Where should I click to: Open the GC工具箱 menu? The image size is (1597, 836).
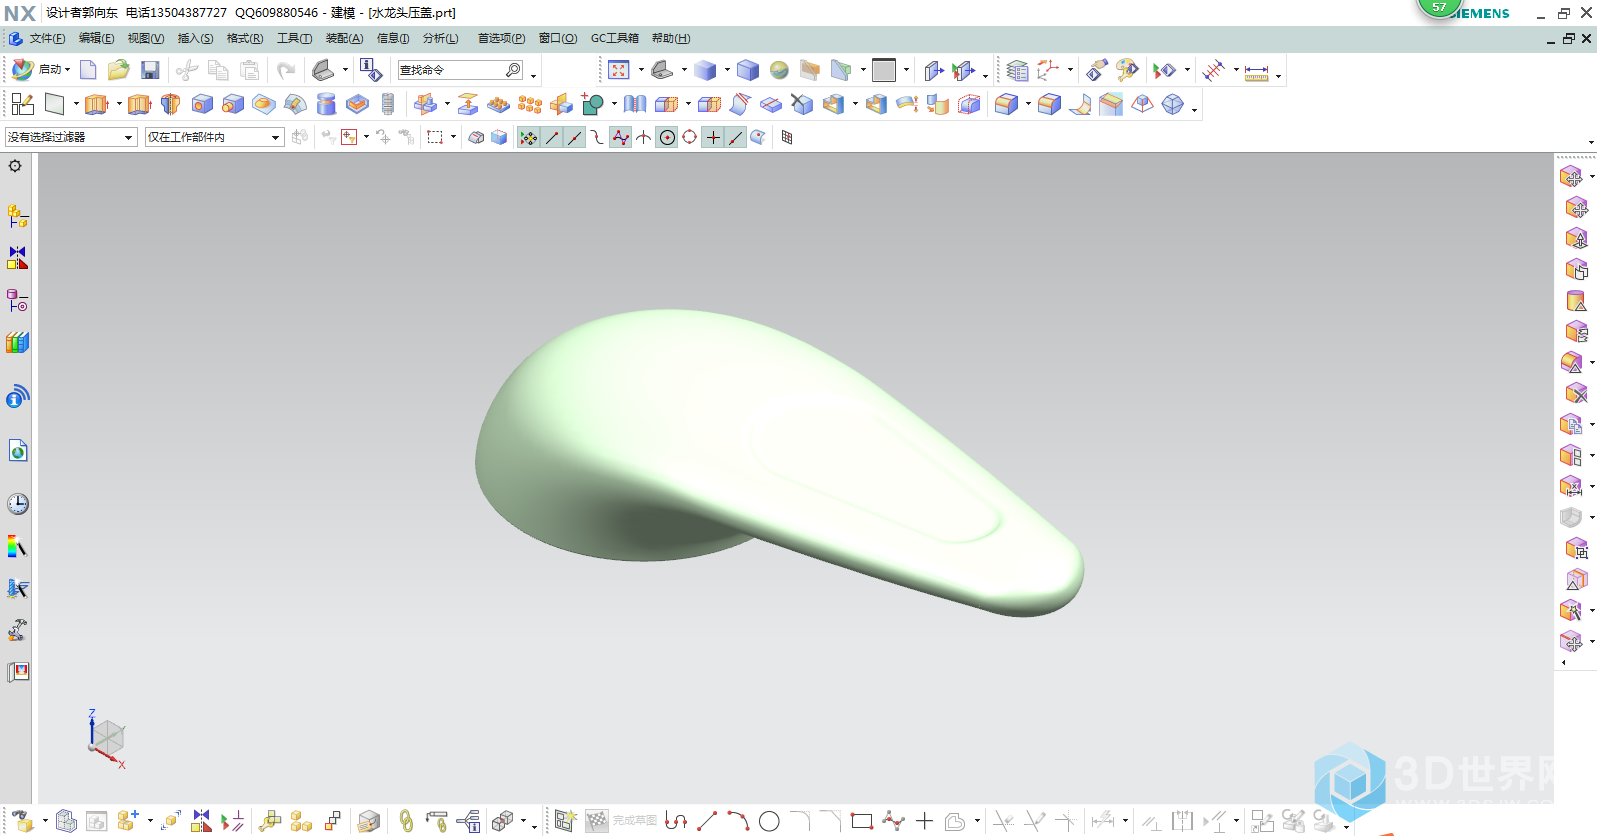[x=614, y=38]
